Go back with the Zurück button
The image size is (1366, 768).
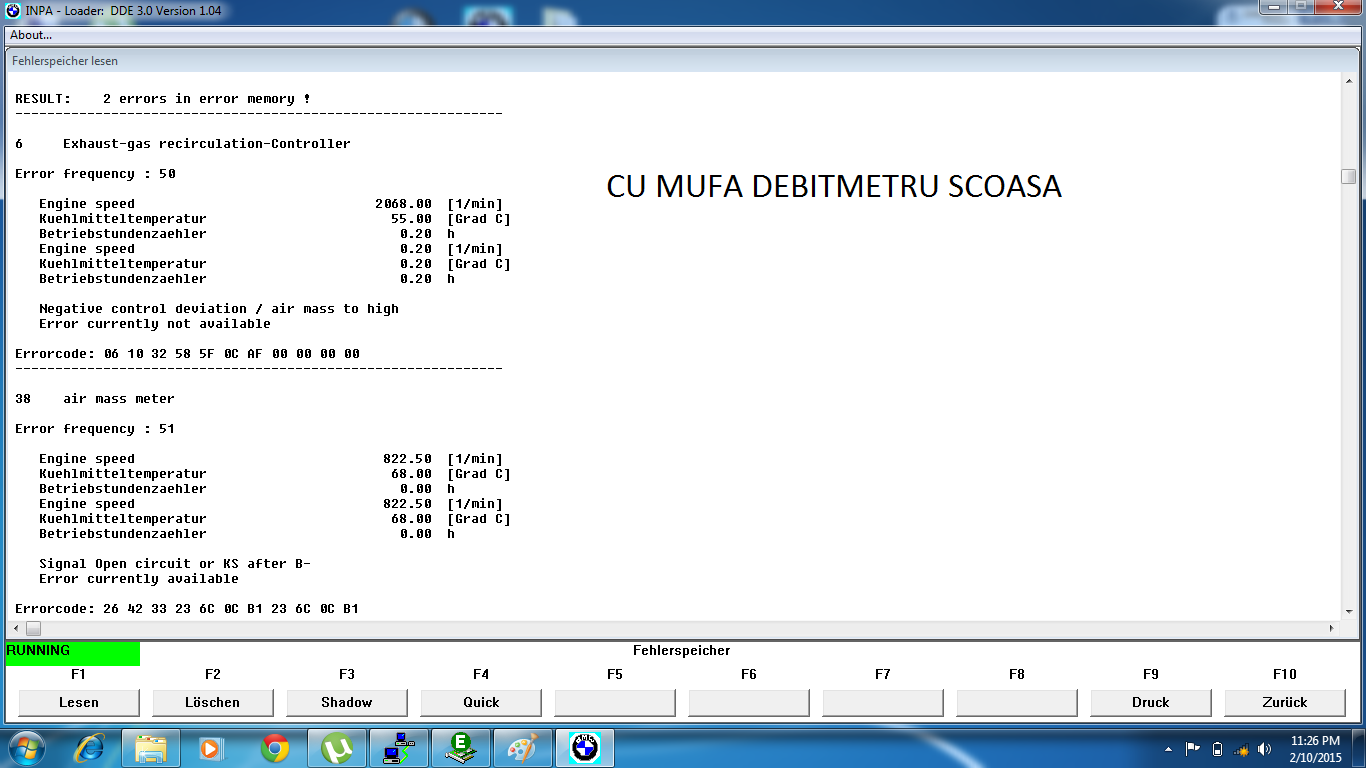(1285, 703)
